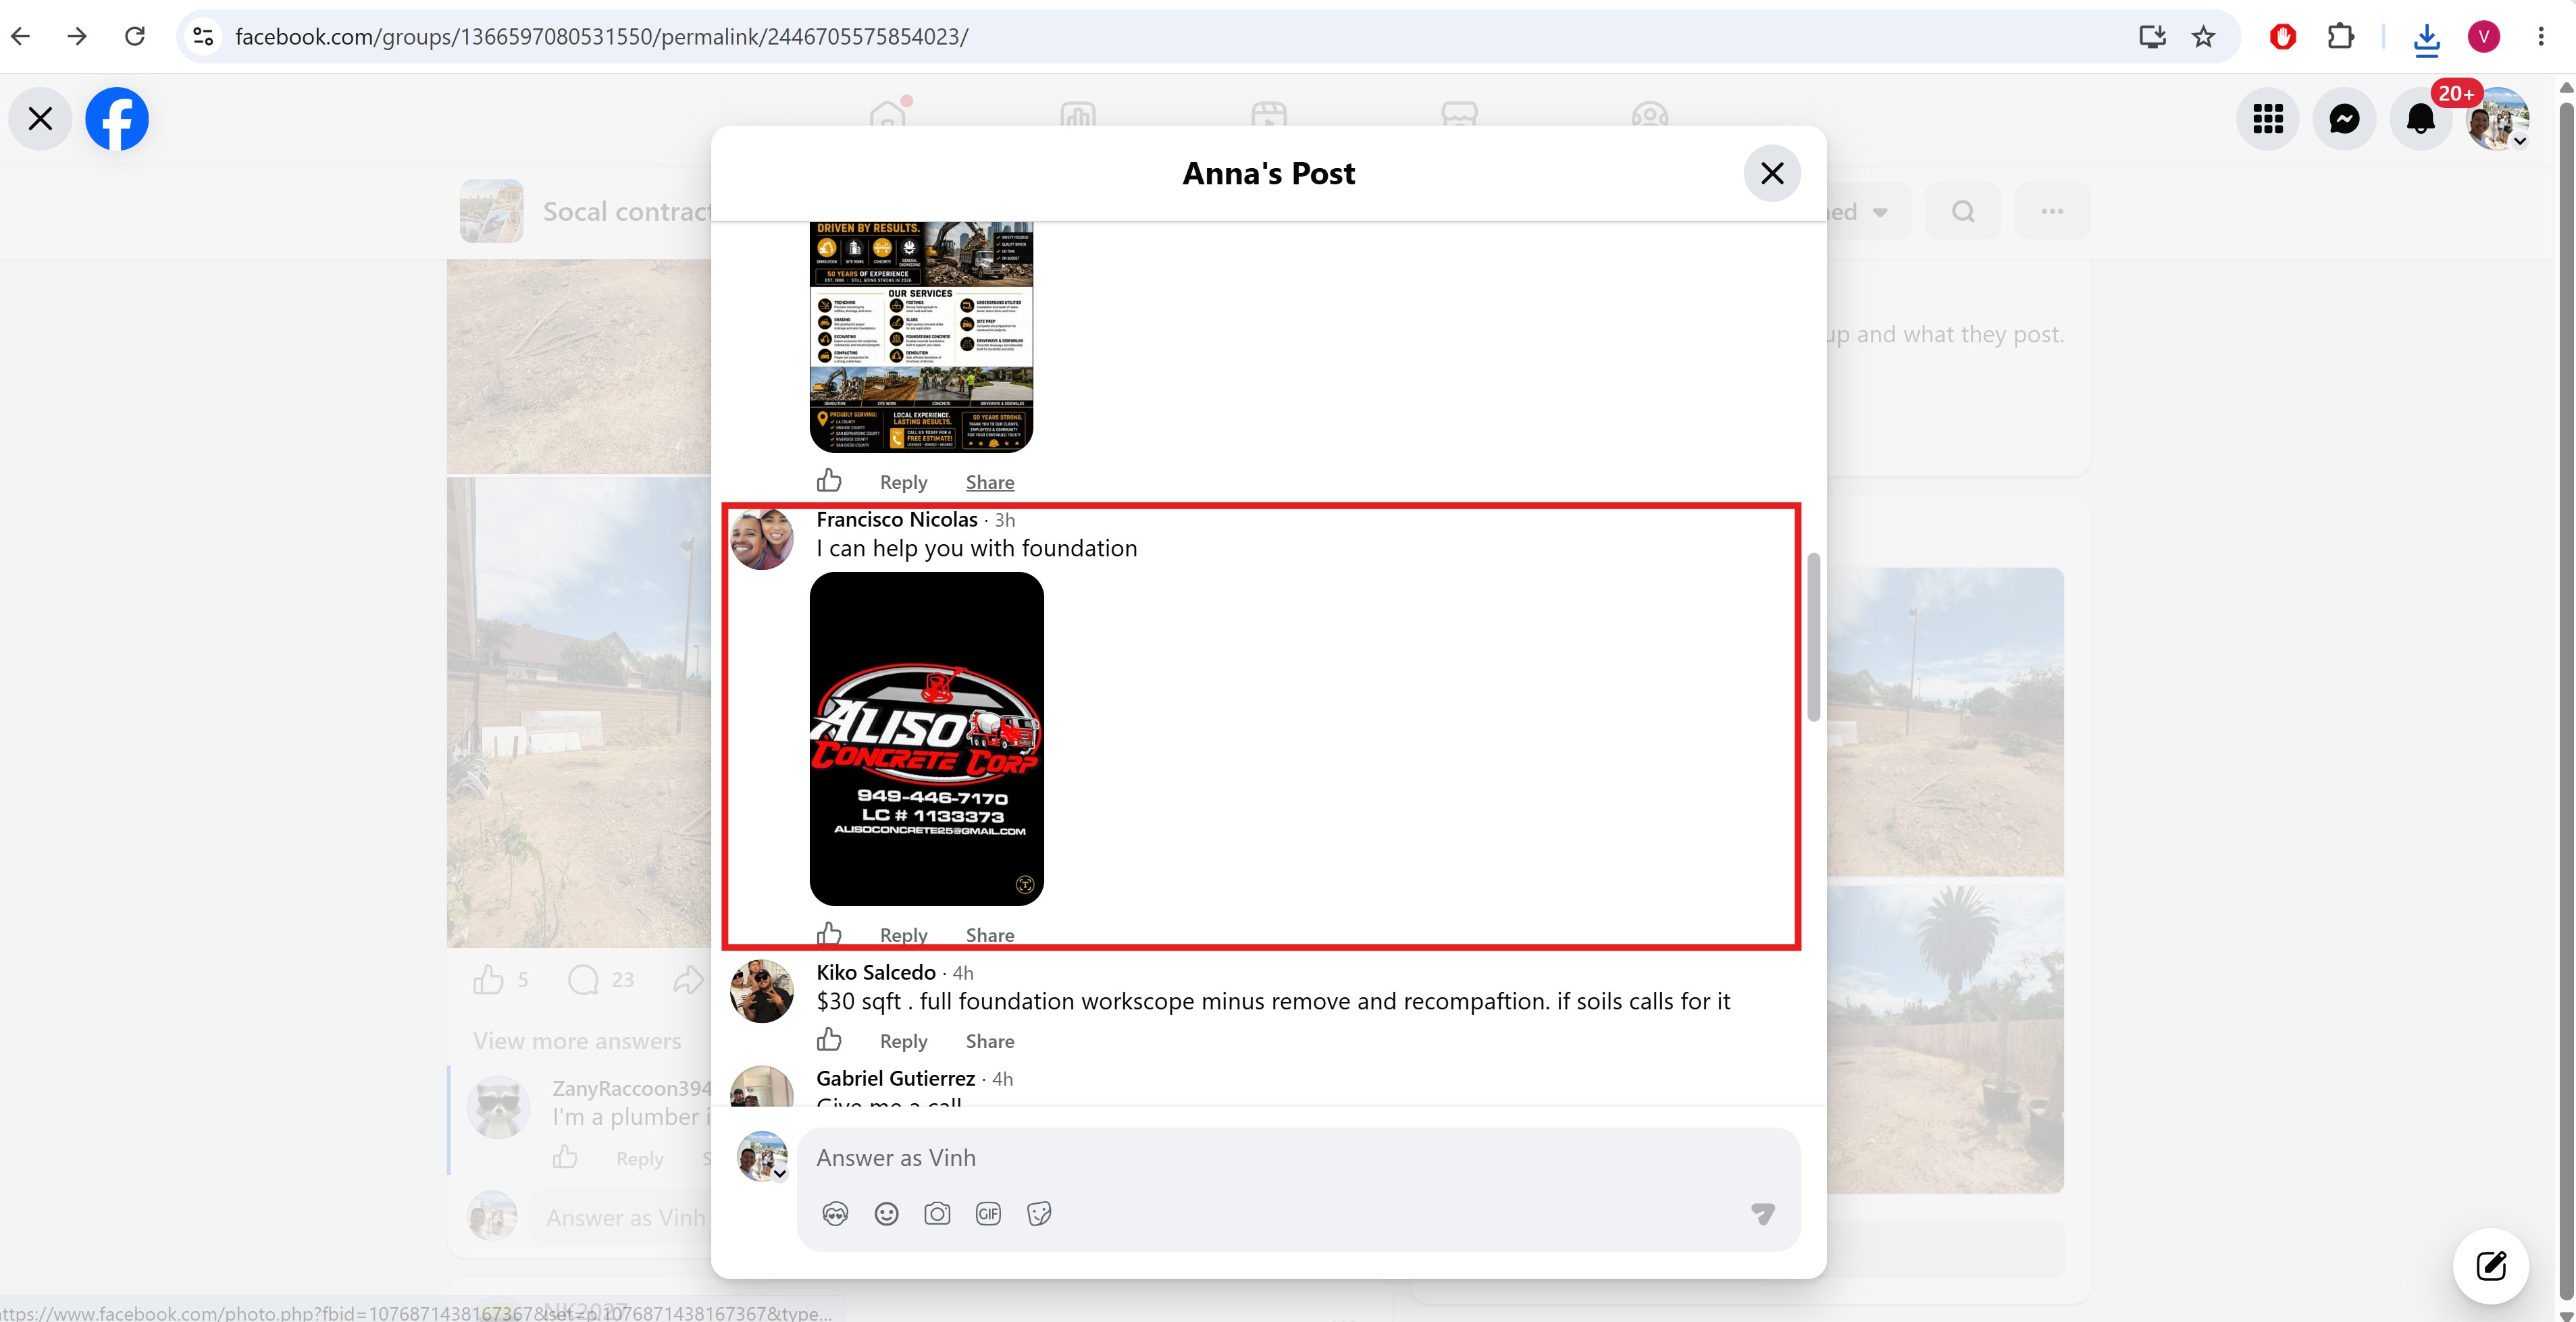
Task: Open the 3h timestamp on Francisco's comment
Action: coord(1005,520)
